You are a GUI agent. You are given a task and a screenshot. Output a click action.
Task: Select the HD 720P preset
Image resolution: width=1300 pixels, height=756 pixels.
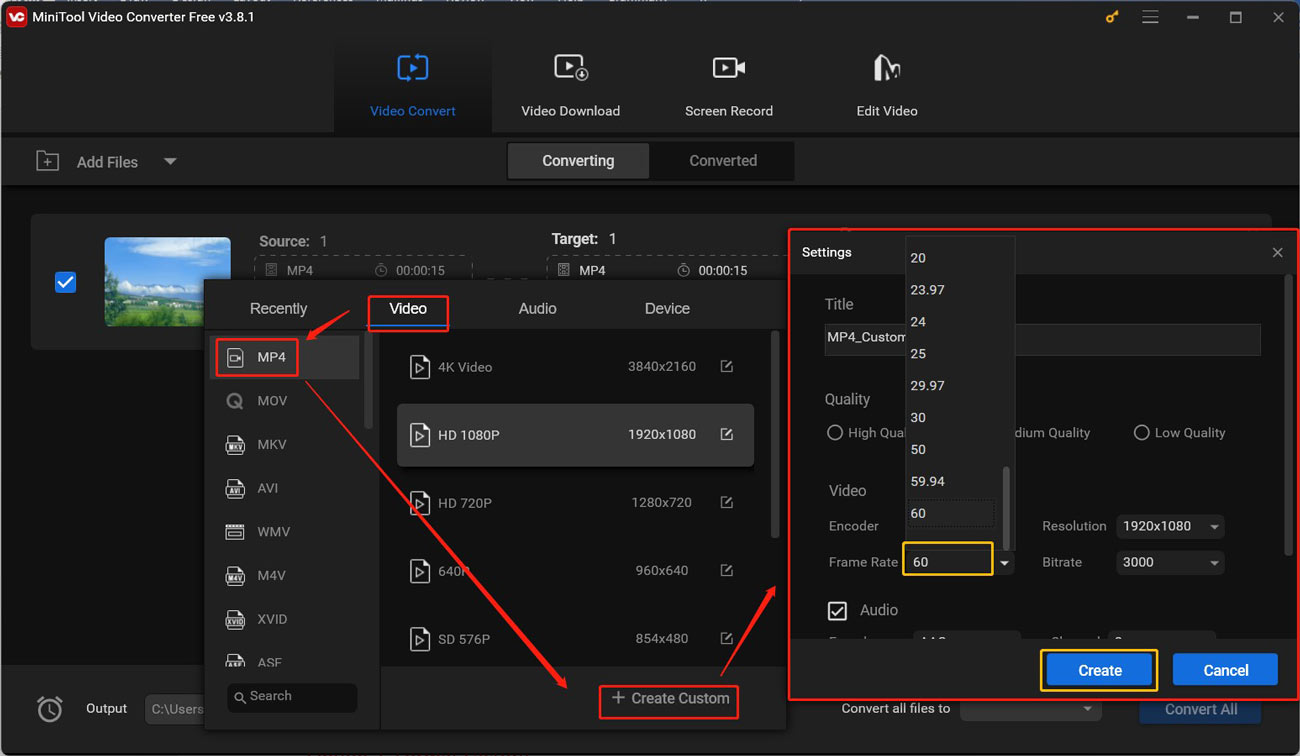coord(575,503)
